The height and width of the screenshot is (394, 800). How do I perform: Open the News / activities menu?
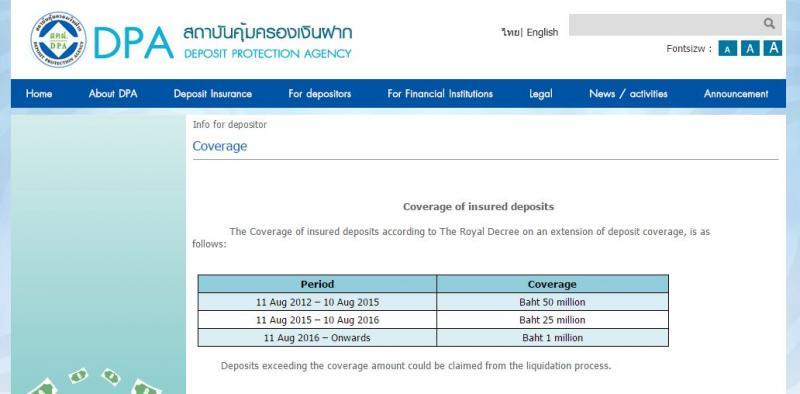[x=628, y=94]
